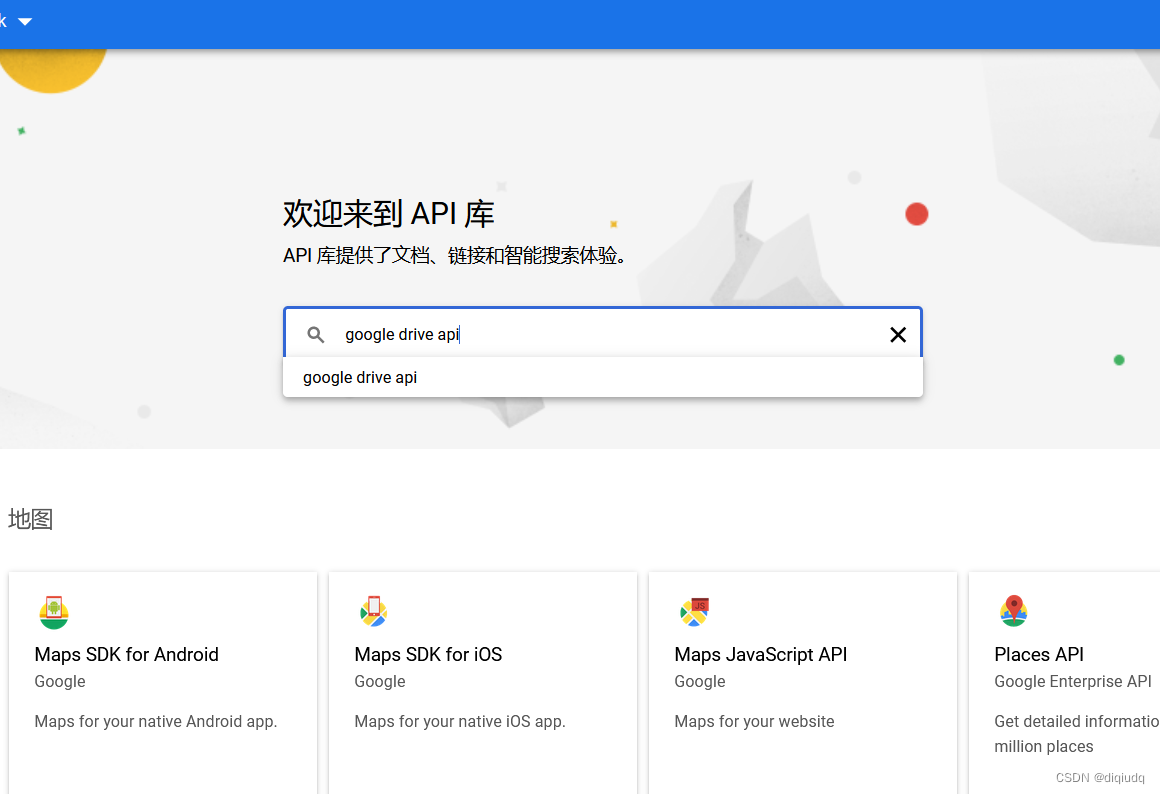Open the Places API title
Screen dimensions: 1160x794
point(1039,654)
